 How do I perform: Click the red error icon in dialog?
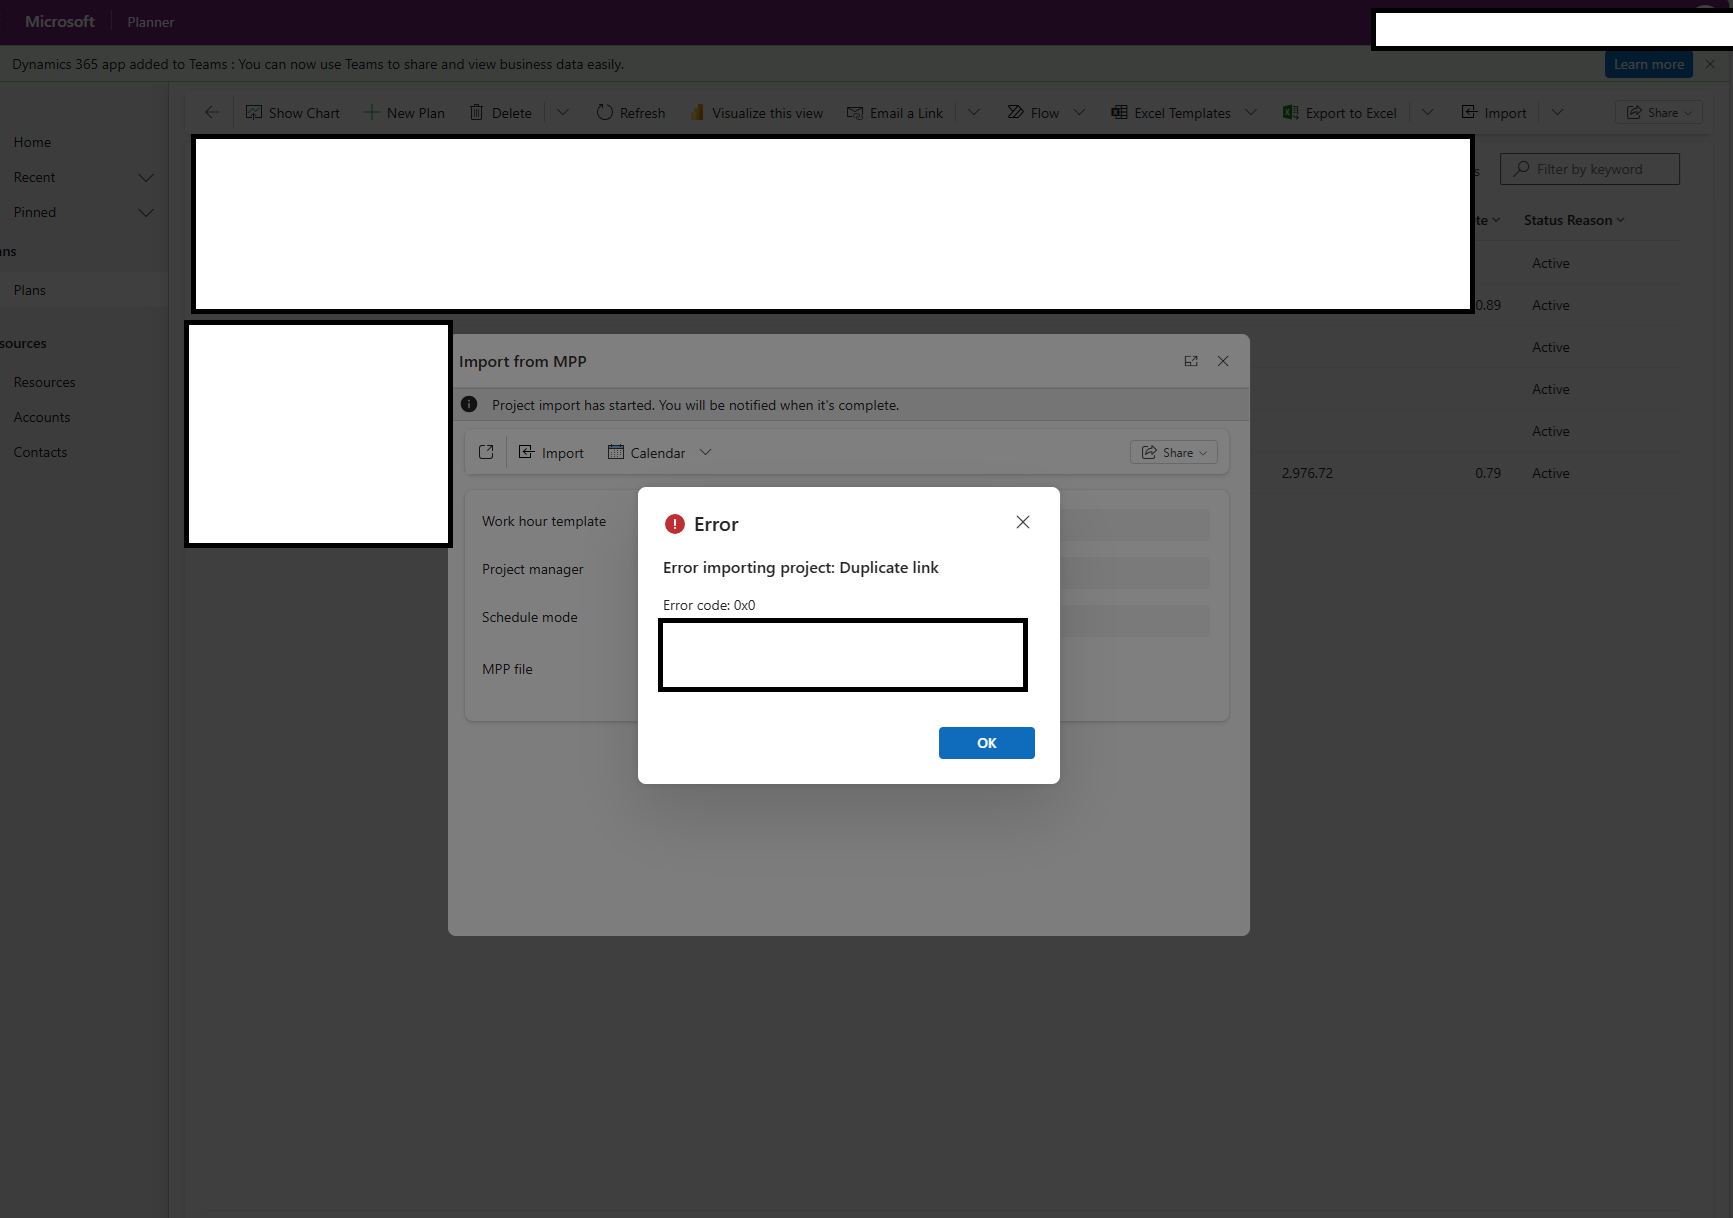click(x=675, y=524)
